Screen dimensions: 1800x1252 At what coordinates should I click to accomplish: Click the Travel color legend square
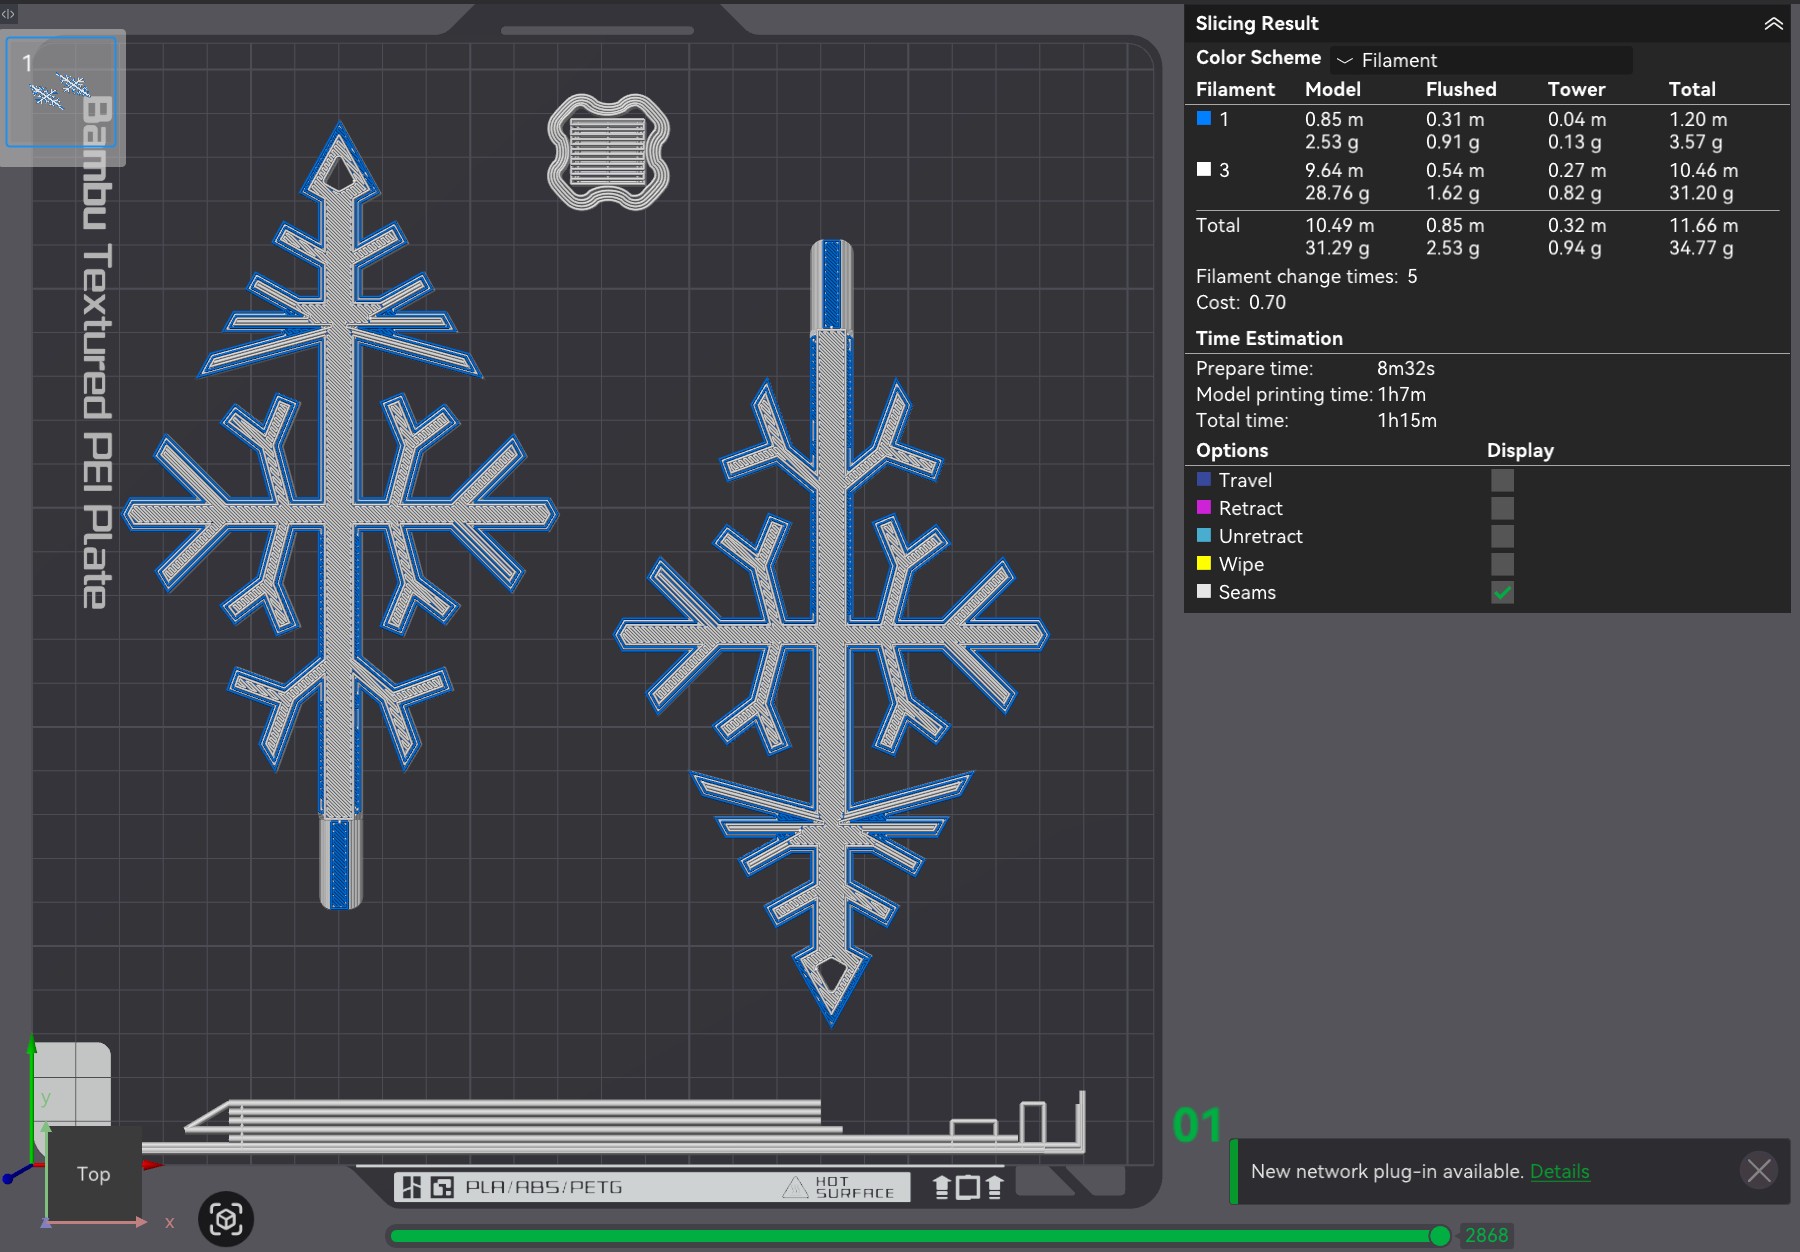click(x=1204, y=480)
